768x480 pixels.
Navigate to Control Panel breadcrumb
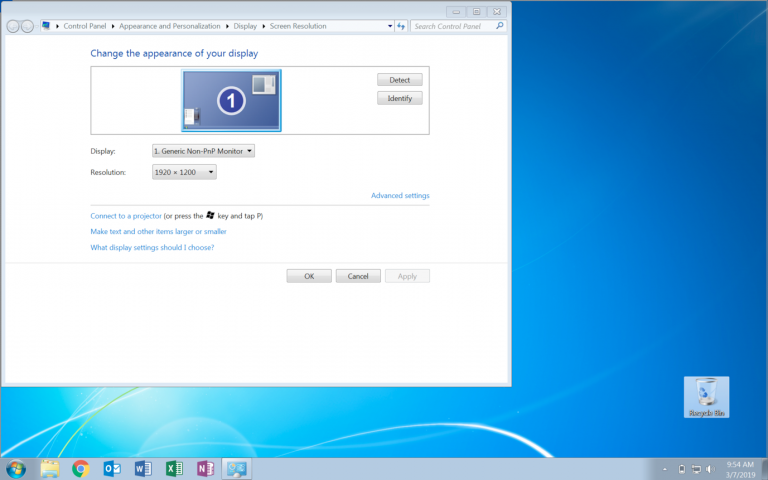point(85,26)
